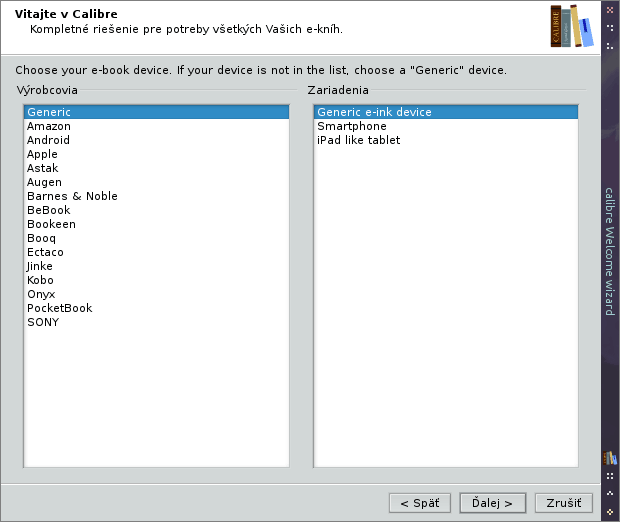Viewport: 620px width, 522px height.
Task: Click the four-dot square icon in the title bar
Action: point(610,476)
